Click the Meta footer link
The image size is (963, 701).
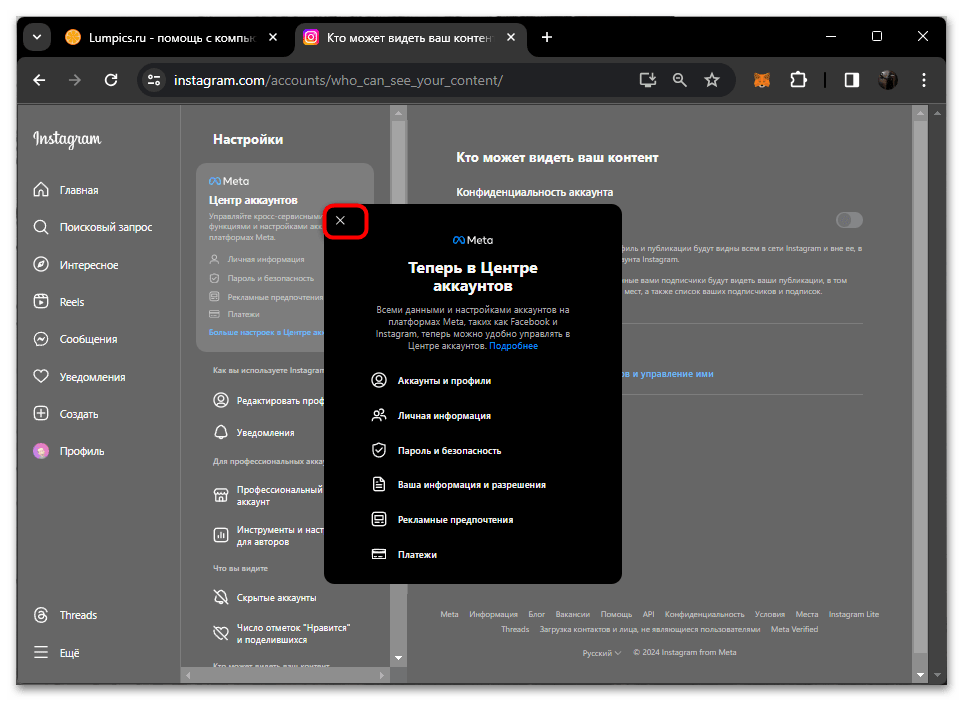[449, 614]
